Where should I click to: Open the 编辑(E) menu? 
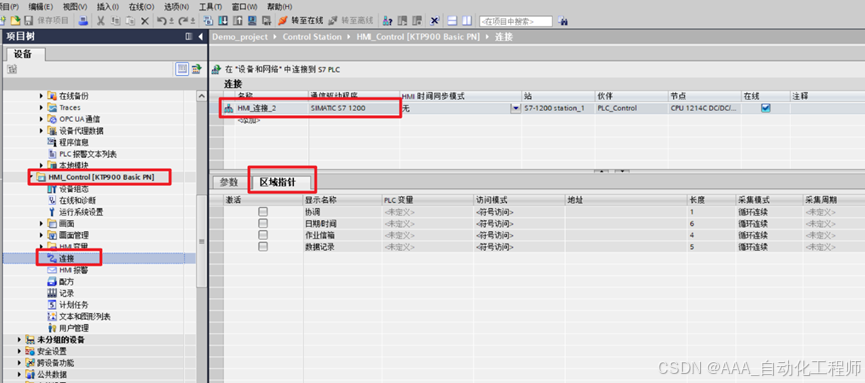pyautogui.click(x=41, y=7)
